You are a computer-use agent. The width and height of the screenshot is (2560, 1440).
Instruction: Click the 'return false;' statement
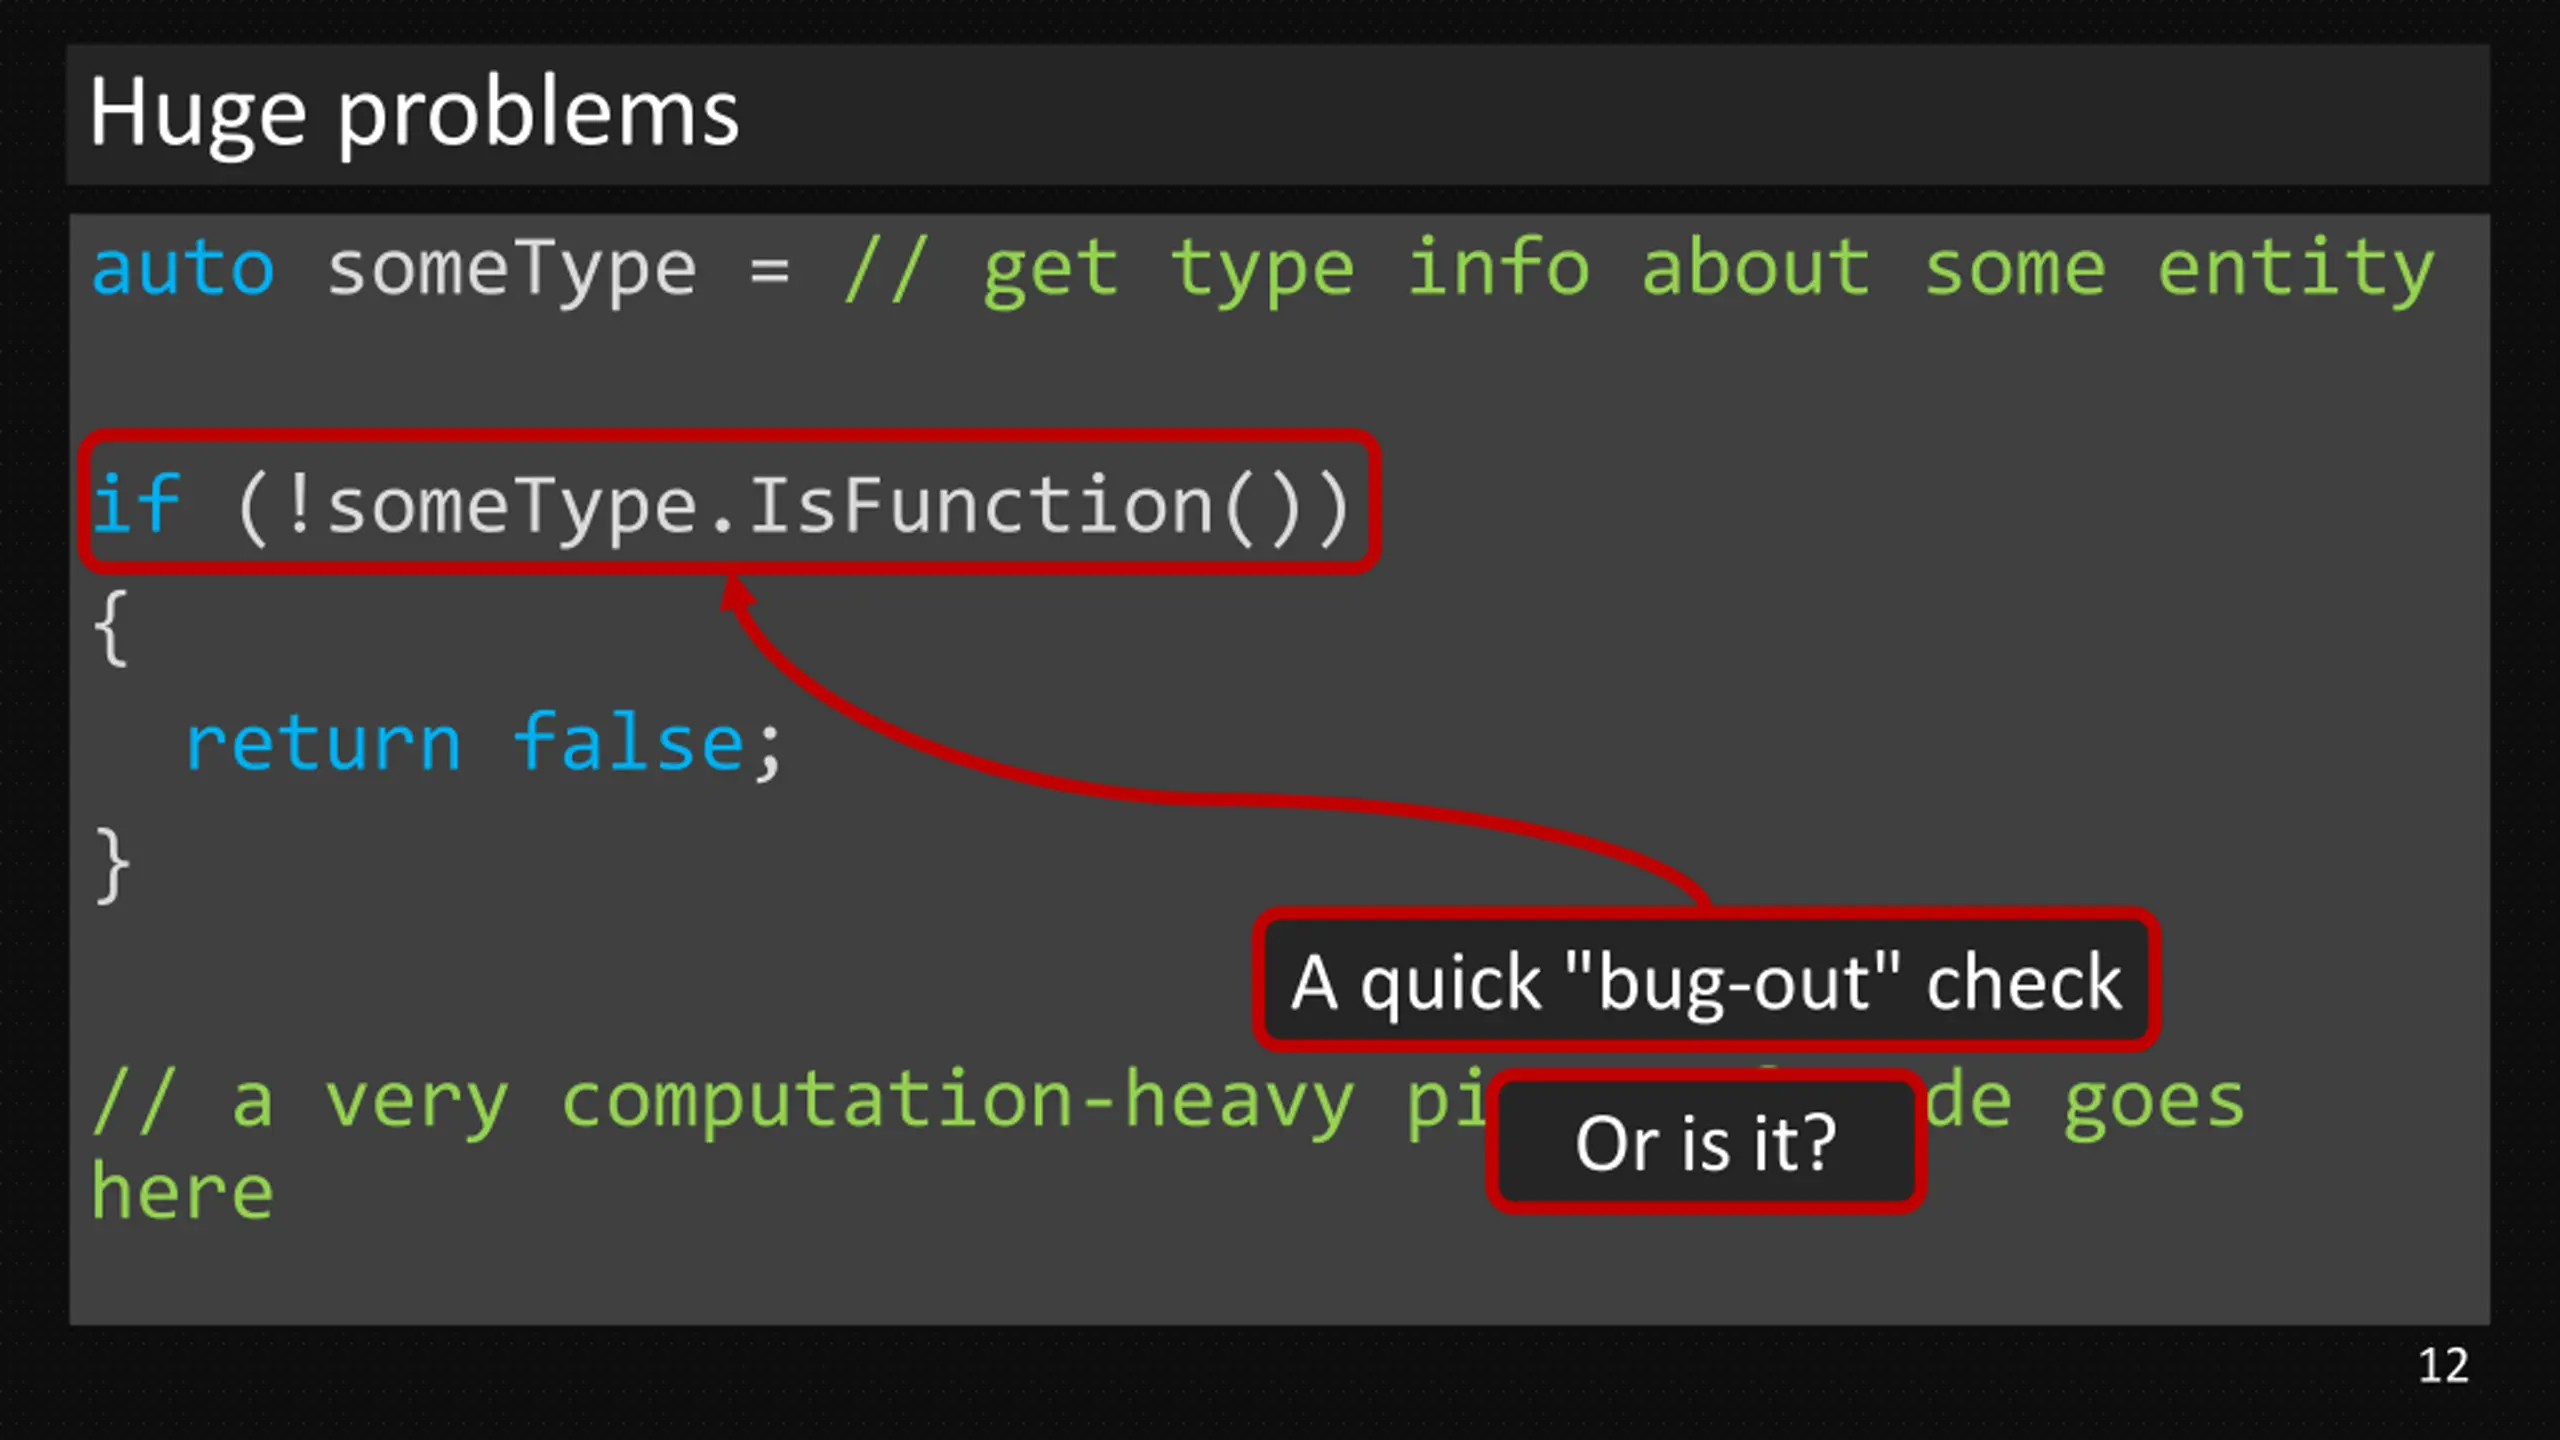coord(484,745)
